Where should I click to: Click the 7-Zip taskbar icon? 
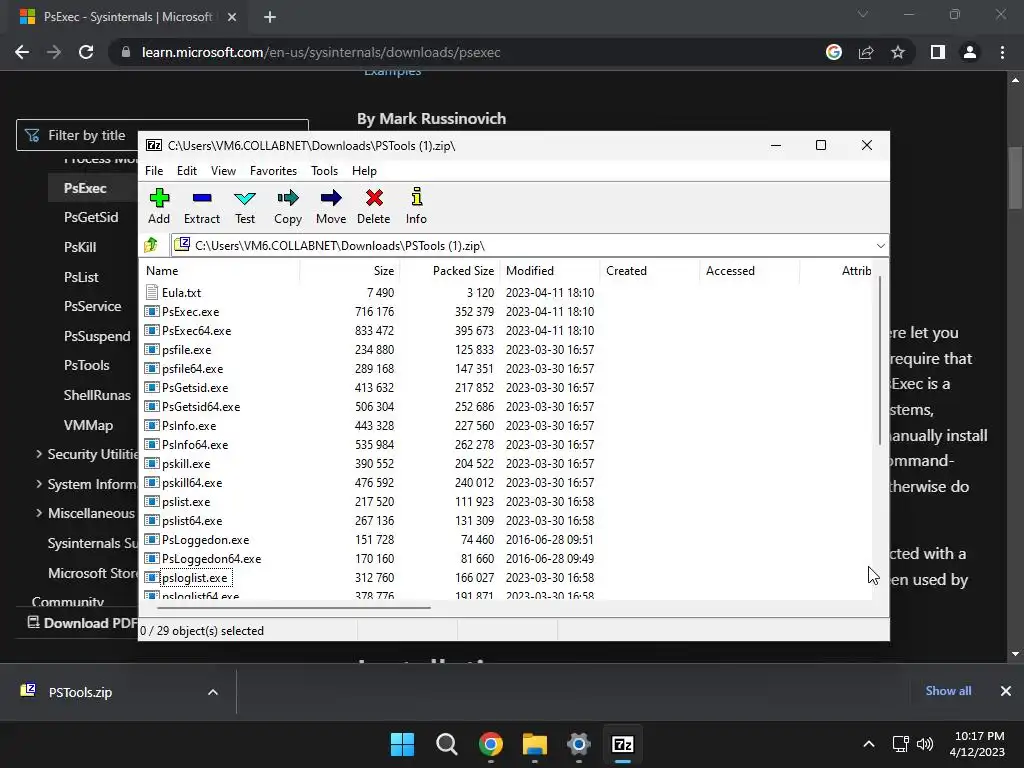623,744
